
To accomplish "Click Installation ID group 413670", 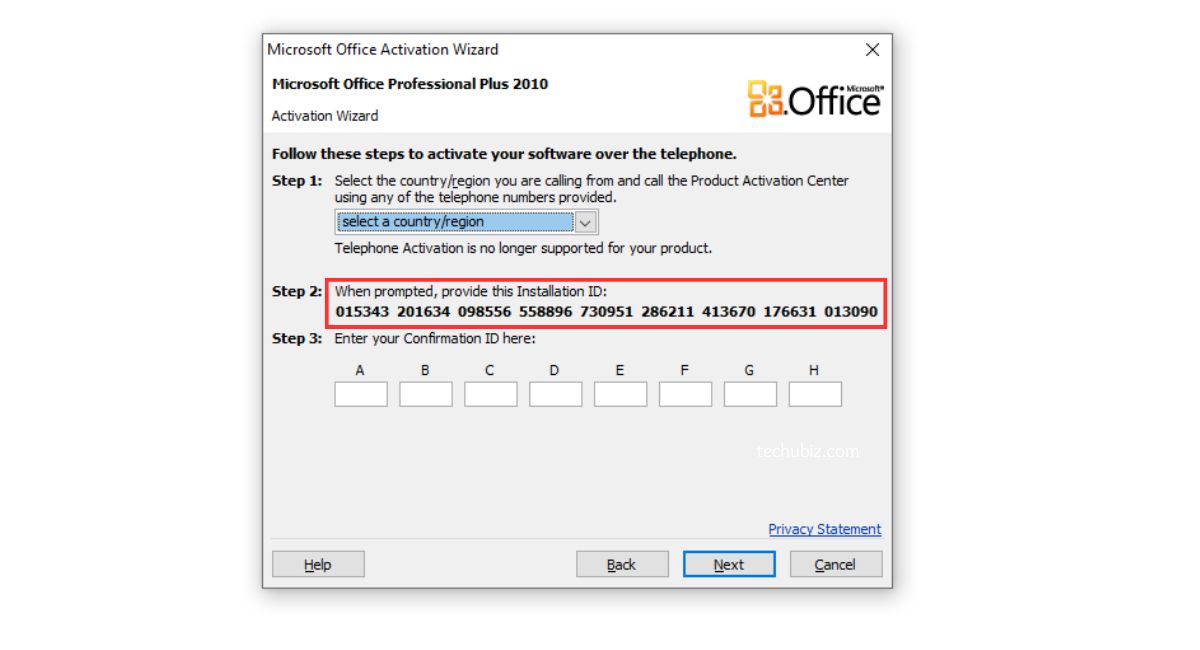I will 729,312.
